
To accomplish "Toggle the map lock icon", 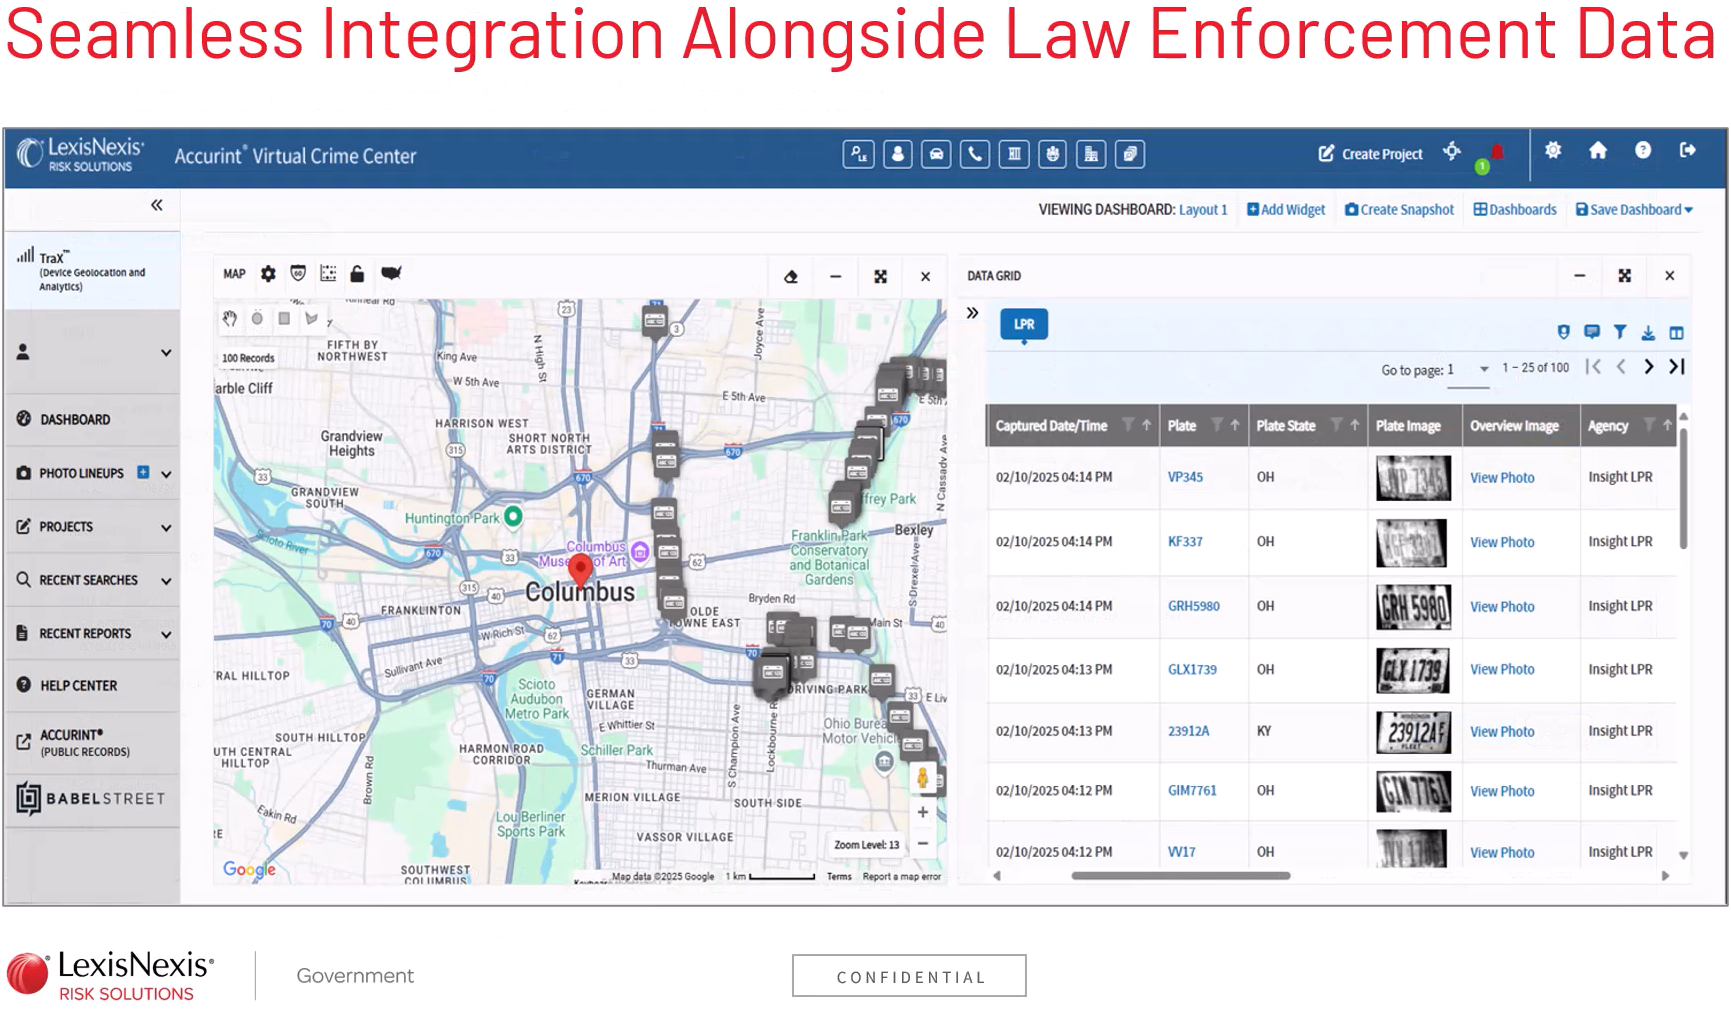I will [357, 274].
